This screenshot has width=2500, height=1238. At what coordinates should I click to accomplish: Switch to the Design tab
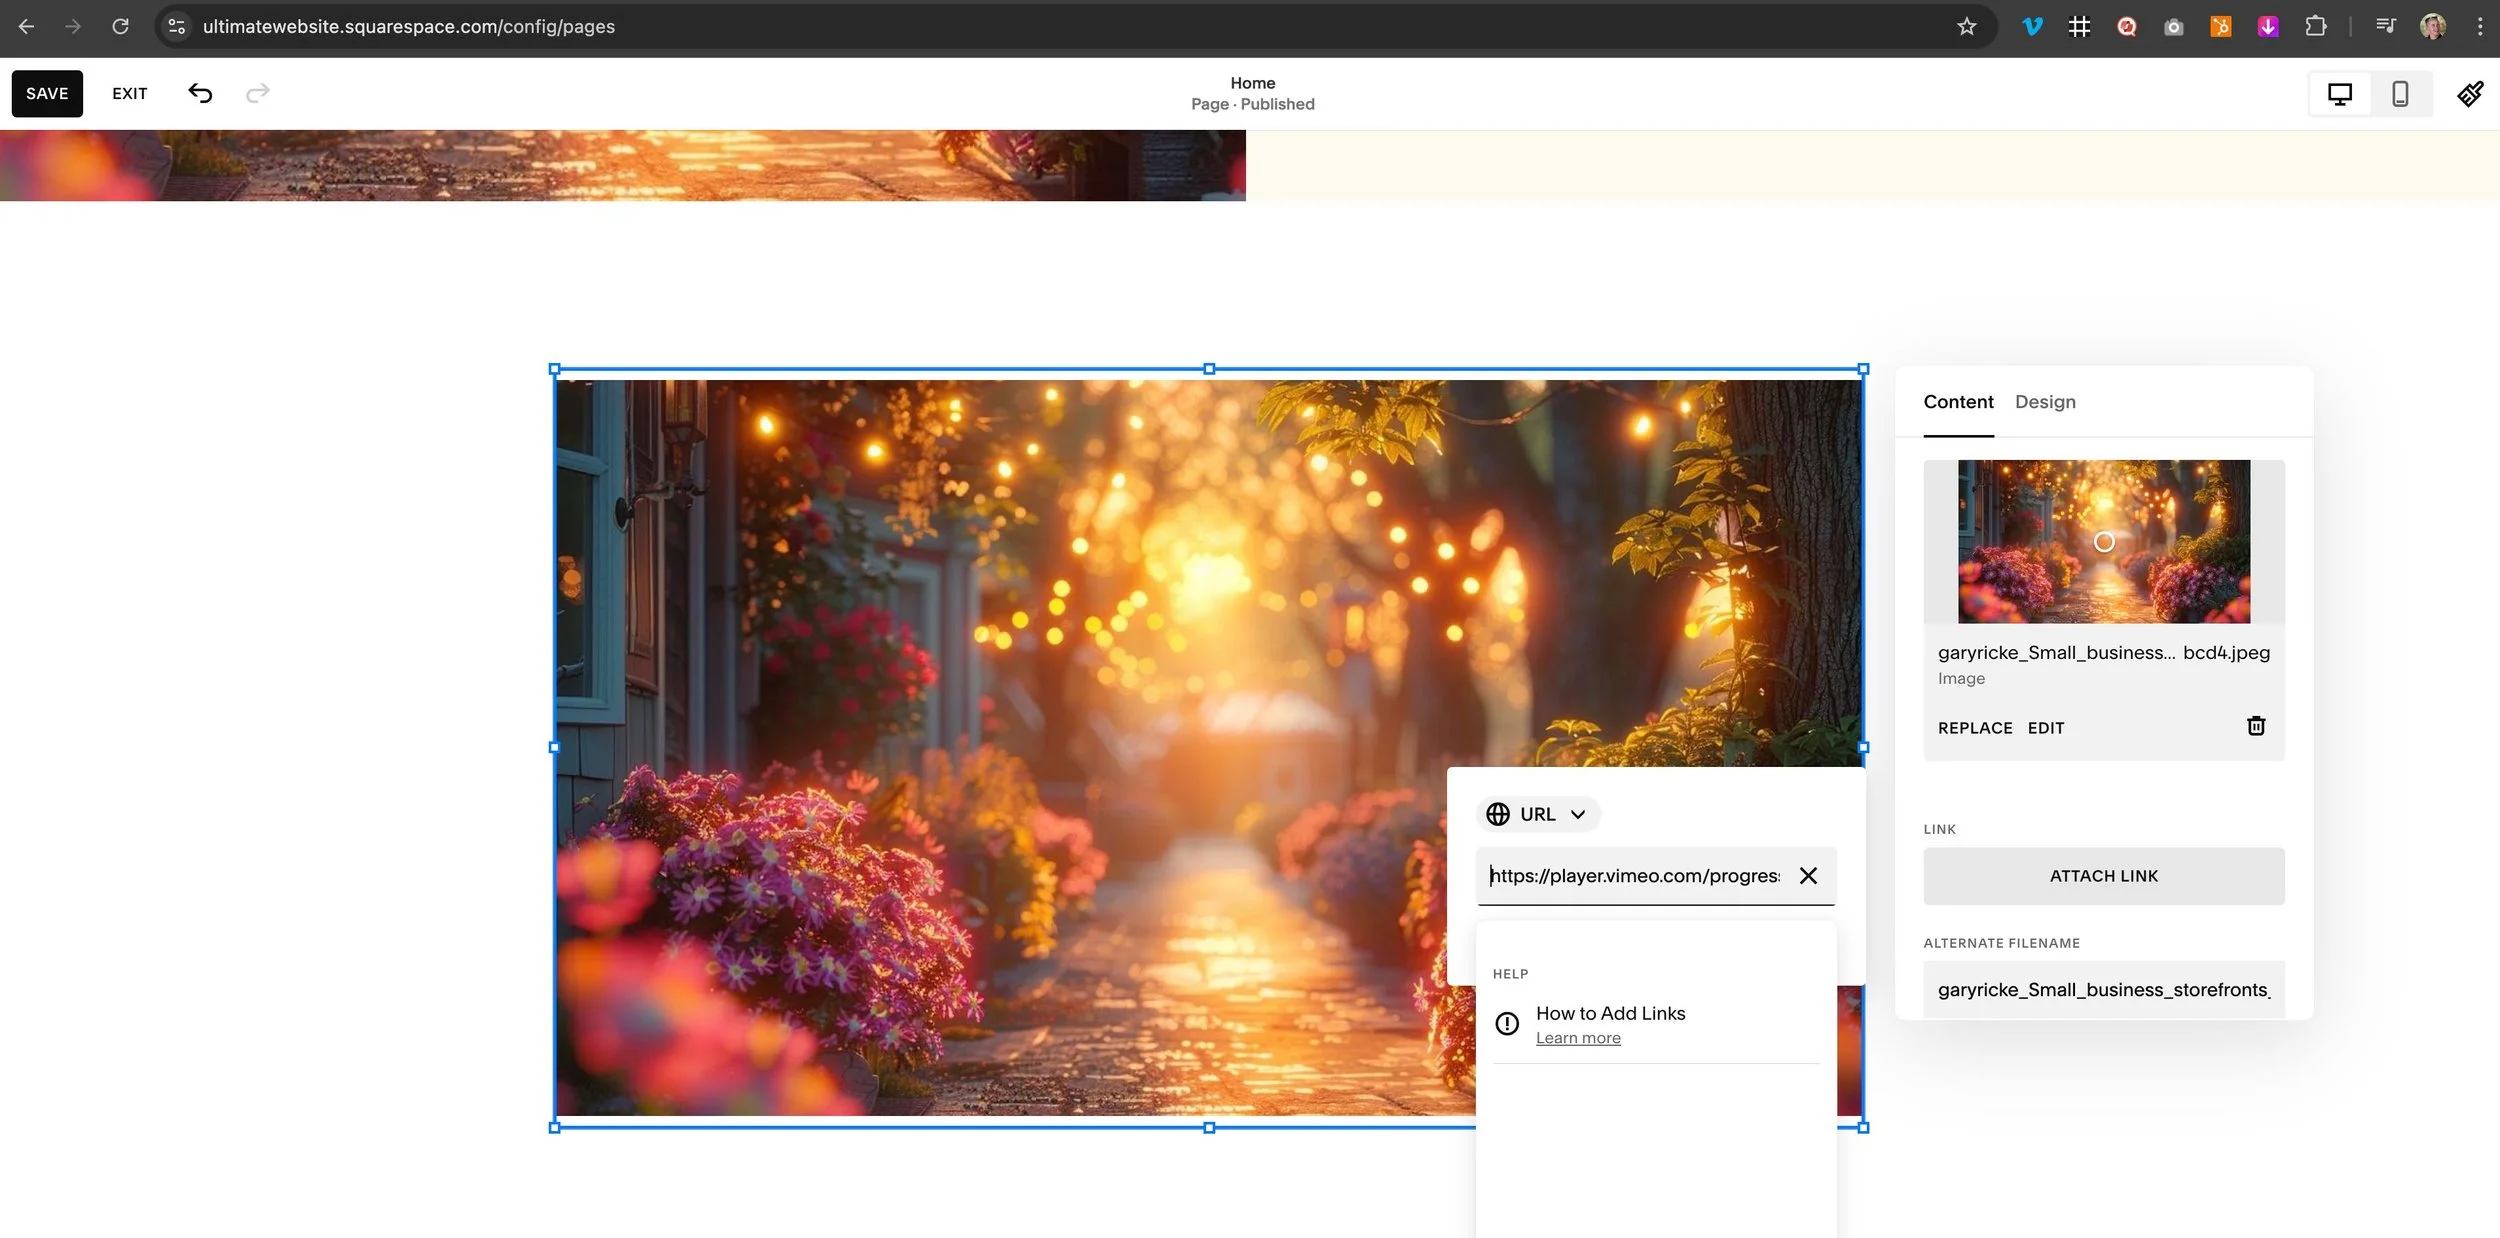coord(2045,402)
